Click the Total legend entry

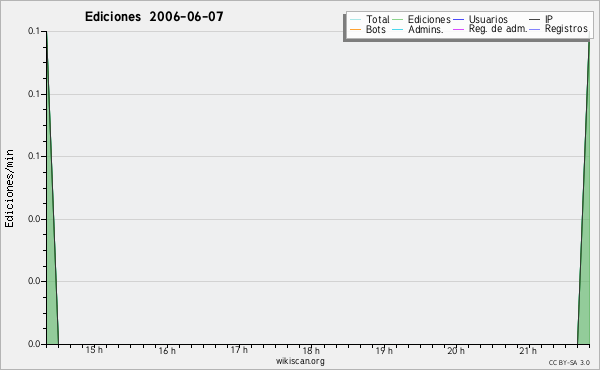pos(370,19)
